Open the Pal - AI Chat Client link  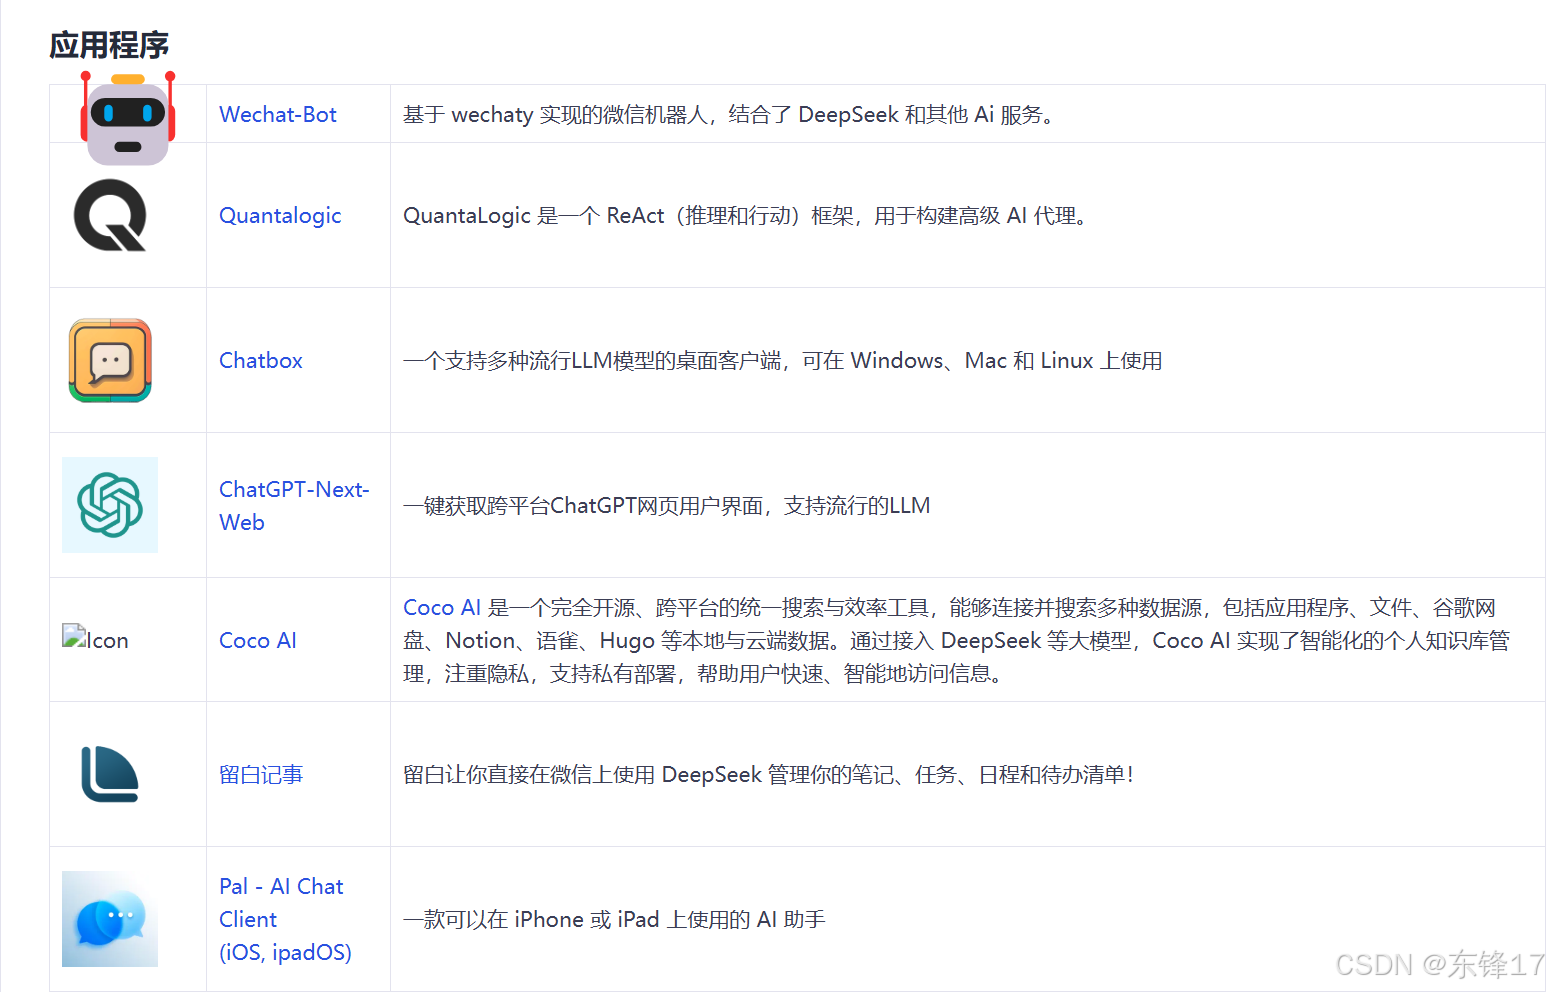pyautogui.click(x=285, y=919)
